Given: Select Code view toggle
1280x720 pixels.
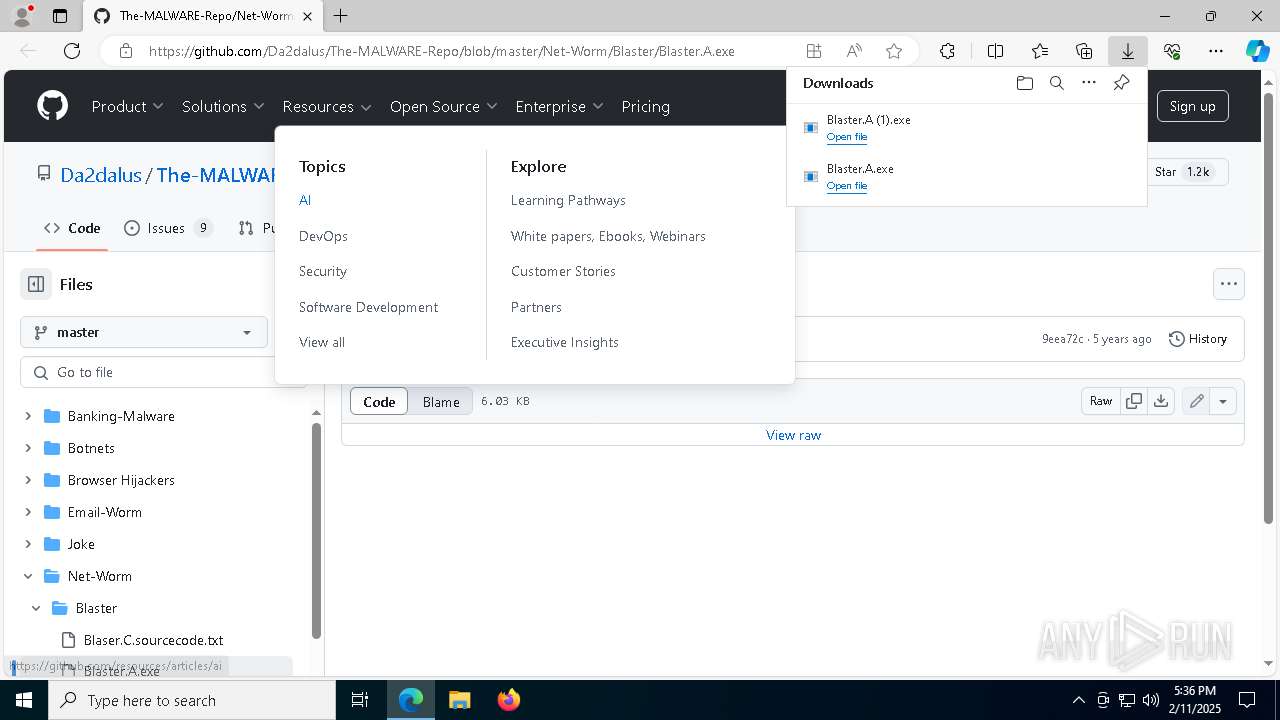Looking at the screenshot, I should point(379,401).
